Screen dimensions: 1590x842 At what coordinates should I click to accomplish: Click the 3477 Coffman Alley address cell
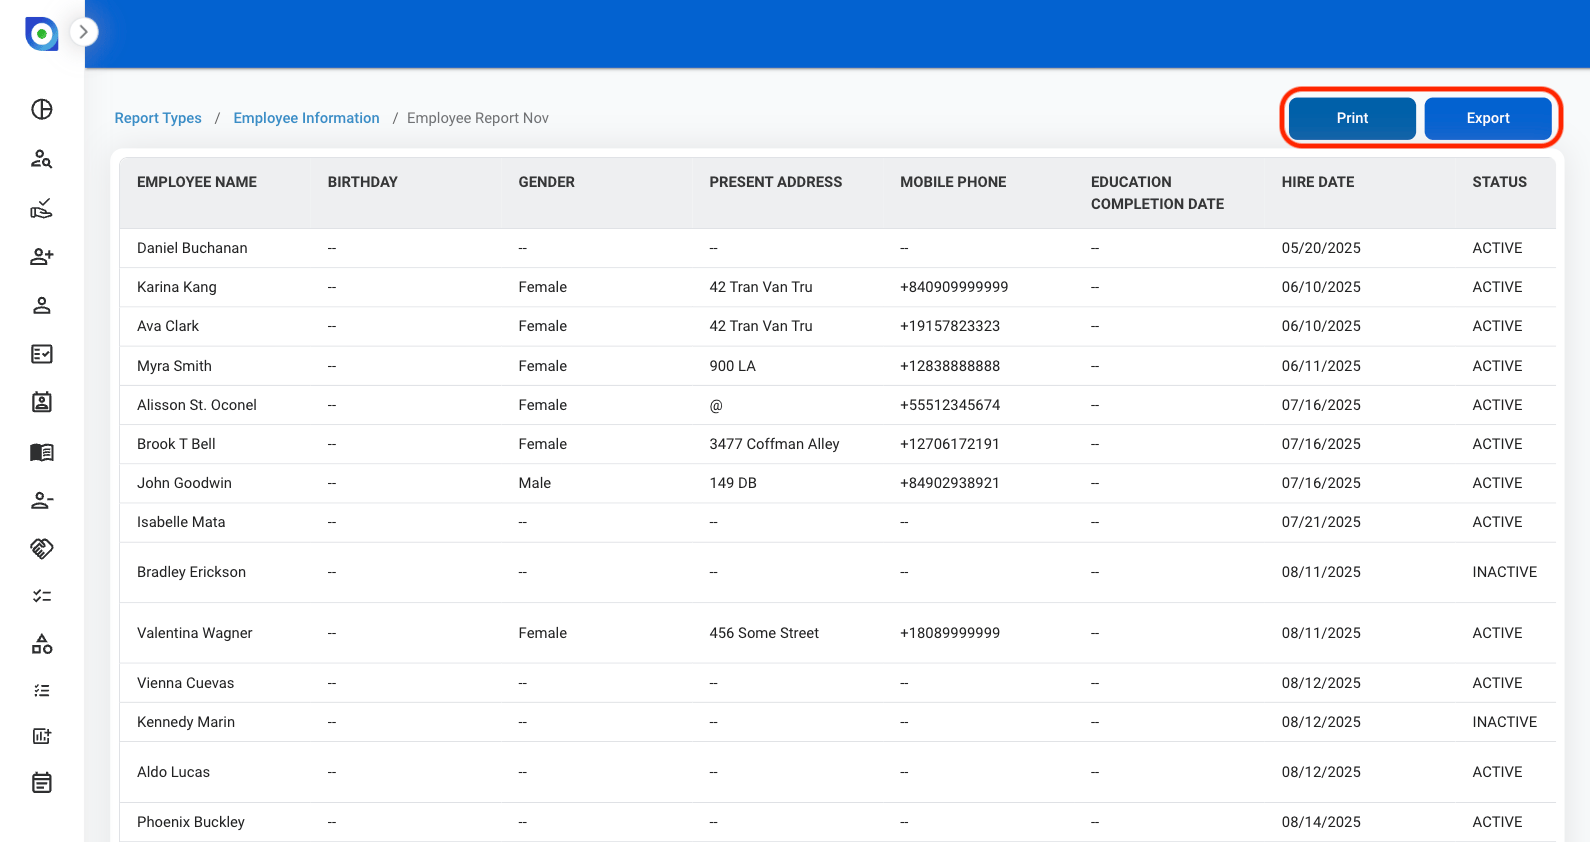(x=774, y=444)
